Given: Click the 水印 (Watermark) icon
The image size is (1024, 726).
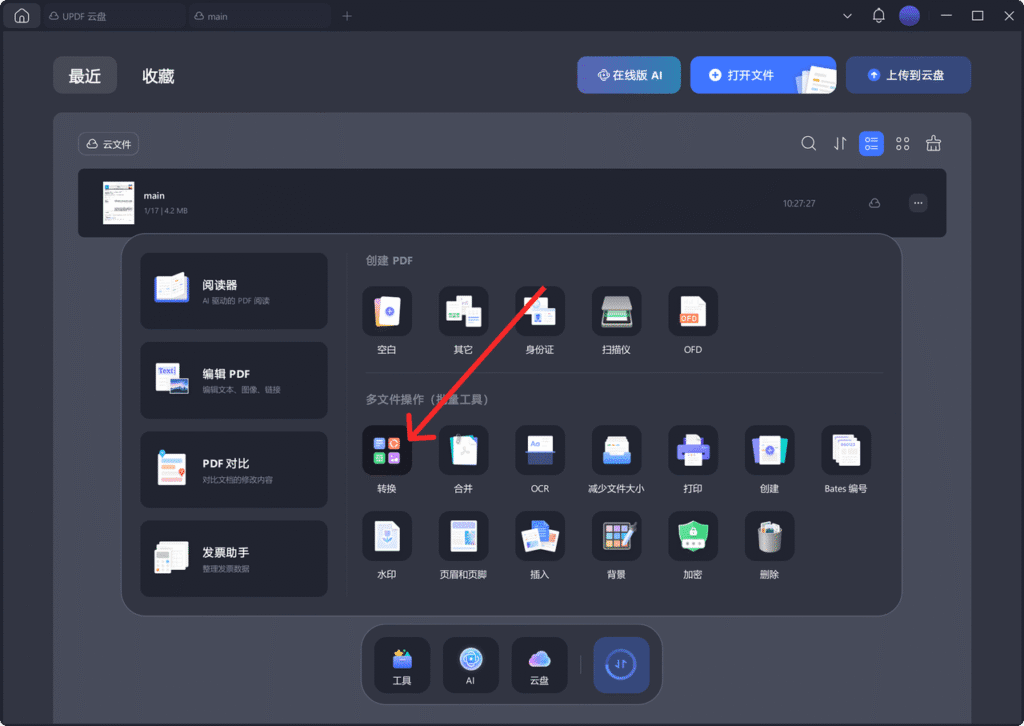Looking at the screenshot, I should (386, 537).
